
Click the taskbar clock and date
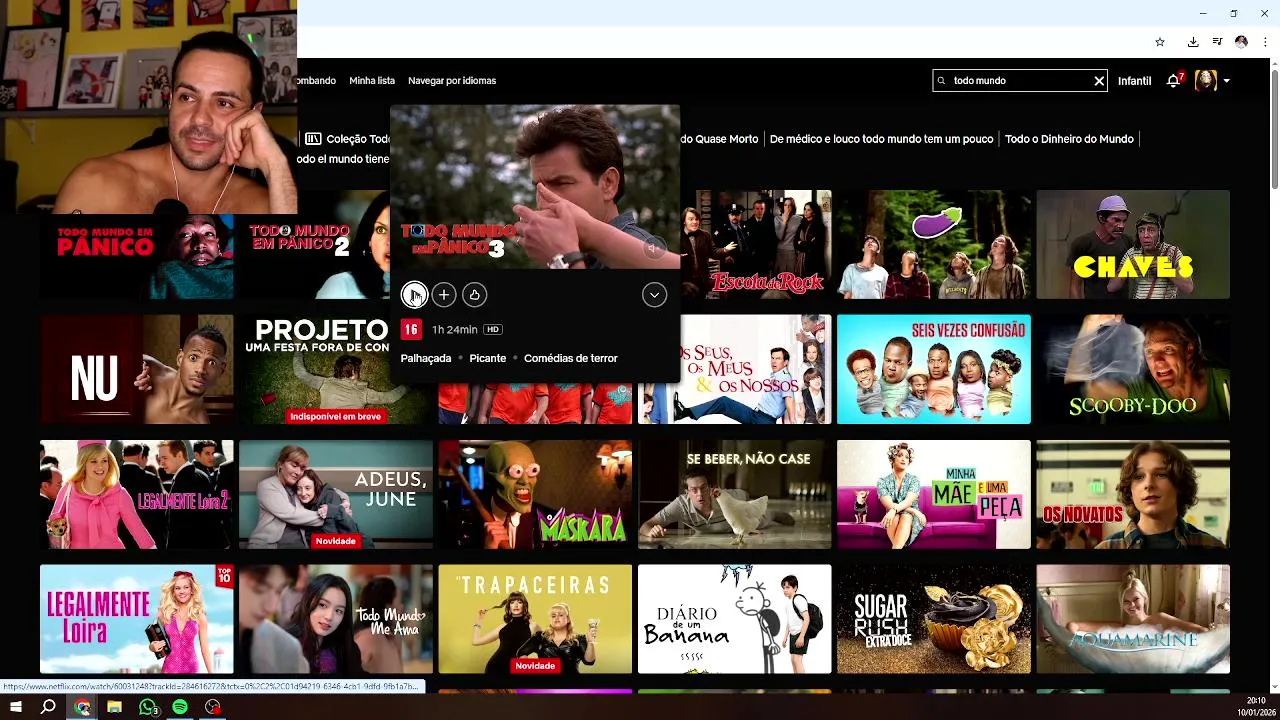1256,706
